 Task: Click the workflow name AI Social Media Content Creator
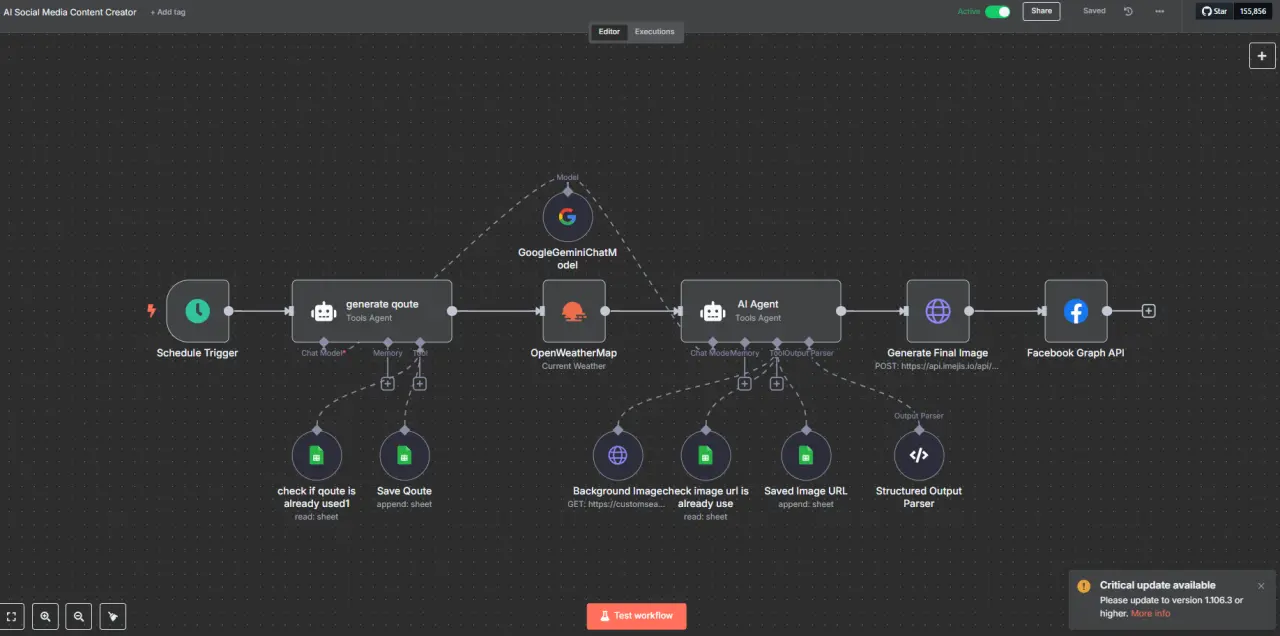click(70, 12)
